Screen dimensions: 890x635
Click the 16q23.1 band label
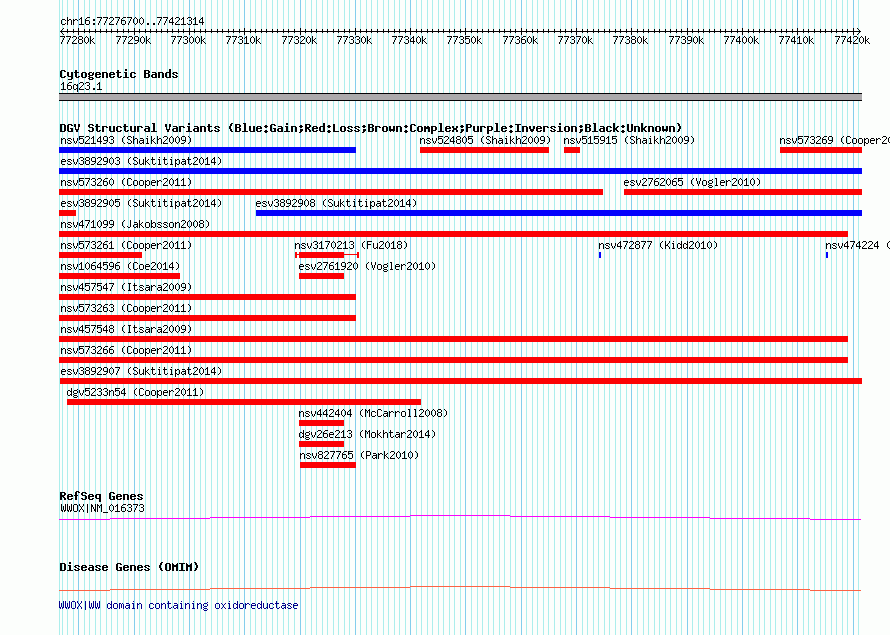(81, 86)
